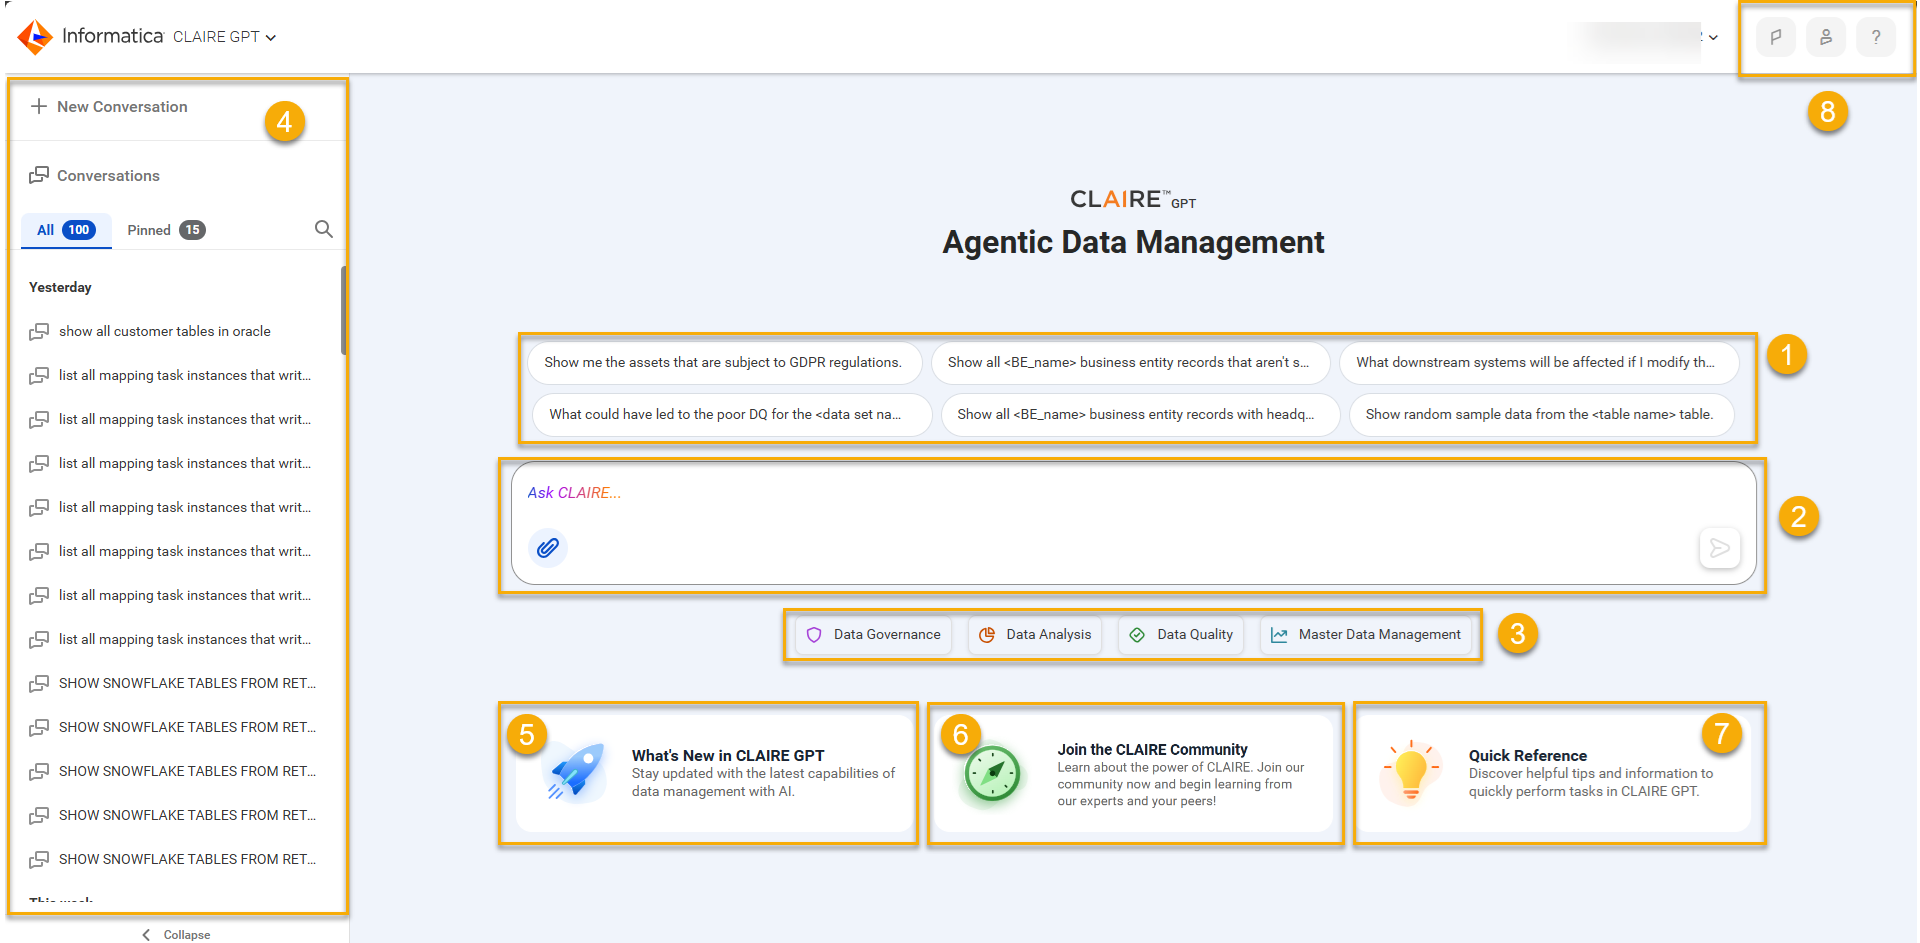Expand the blurred organization dropdown arrow
The image size is (1920, 943).
point(1713,37)
